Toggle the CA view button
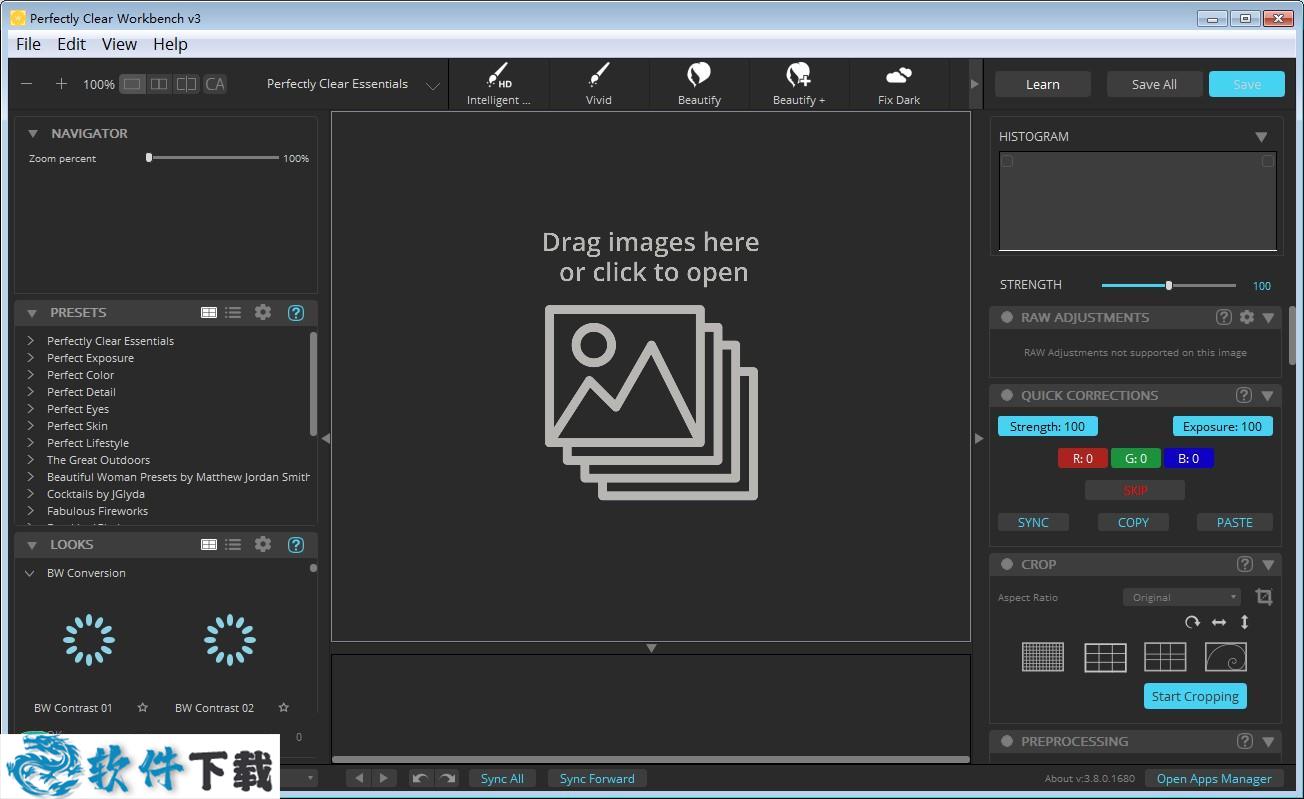 tap(215, 84)
